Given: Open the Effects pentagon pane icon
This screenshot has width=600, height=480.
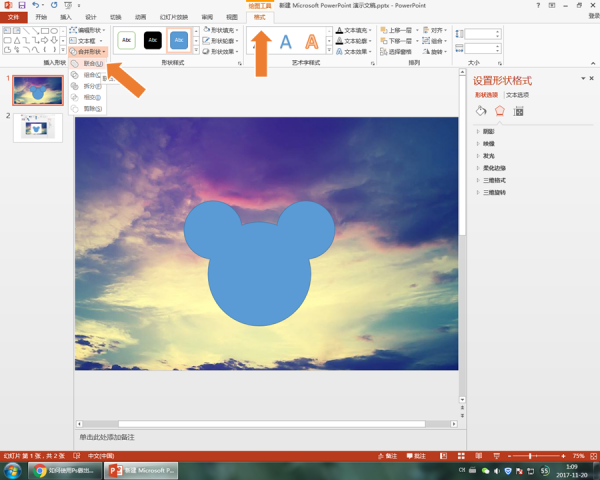Looking at the screenshot, I should click(x=499, y=111).
